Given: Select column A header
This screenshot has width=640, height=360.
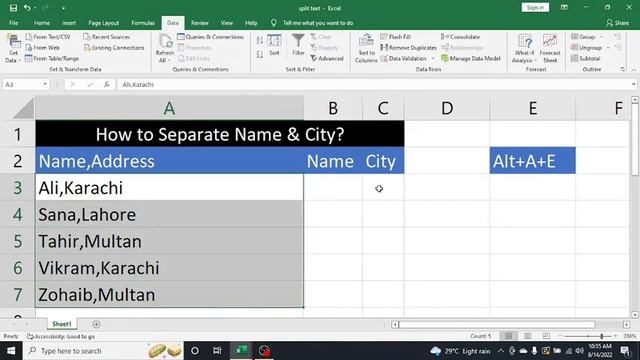Looking at the screenshot, I should tap(169, 108).
